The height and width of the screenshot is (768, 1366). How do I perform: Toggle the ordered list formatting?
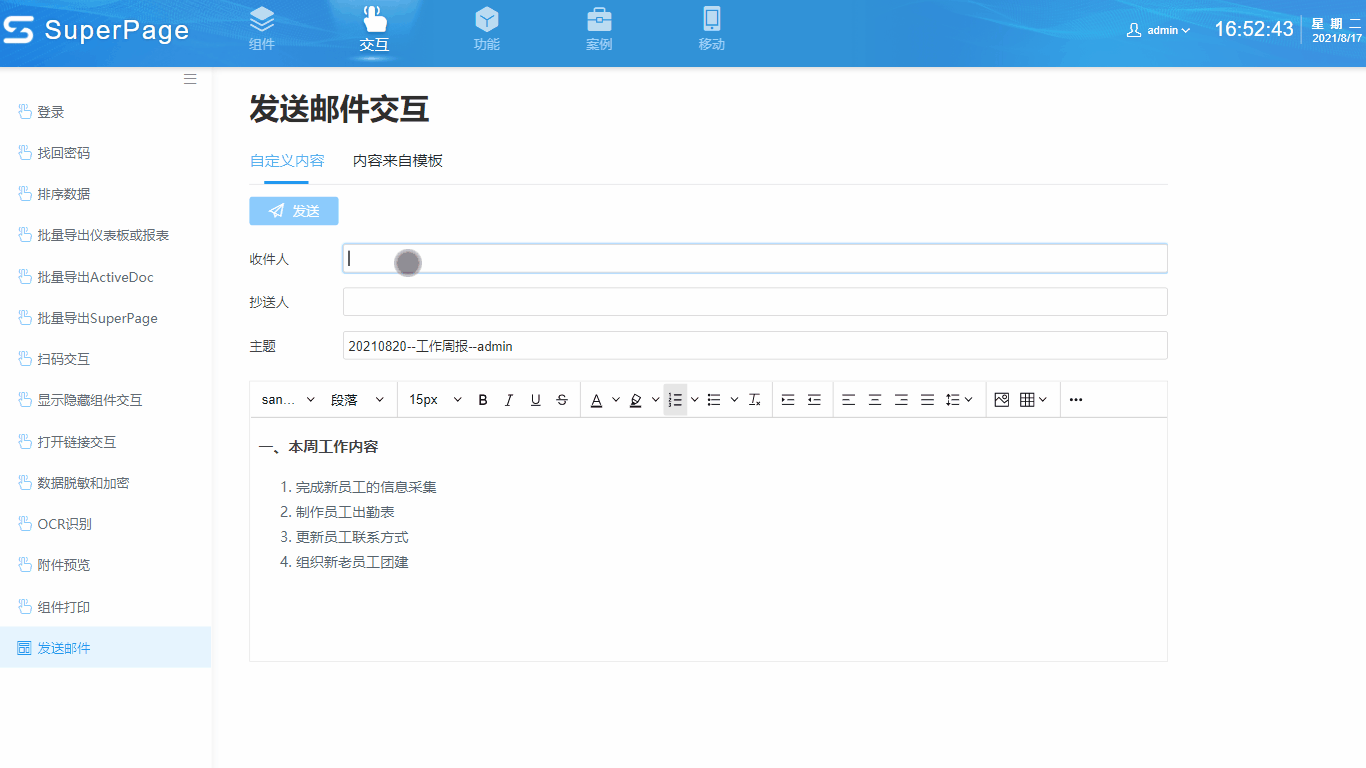click(676, 399)
